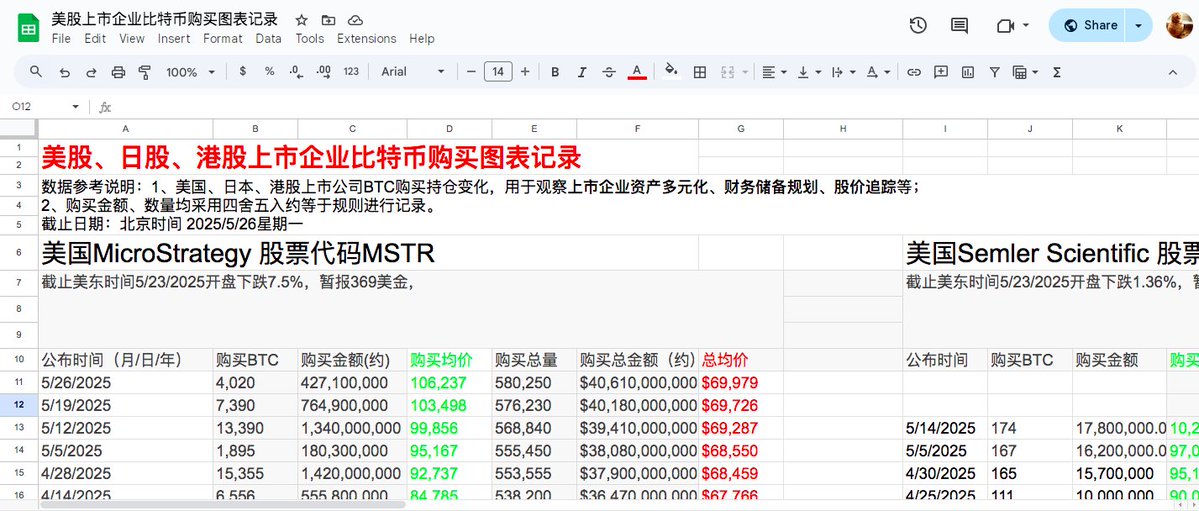This screenshot has height=511, width=1199.
Task: Select cell showing $69,979
Action: [x=741, y=382]
